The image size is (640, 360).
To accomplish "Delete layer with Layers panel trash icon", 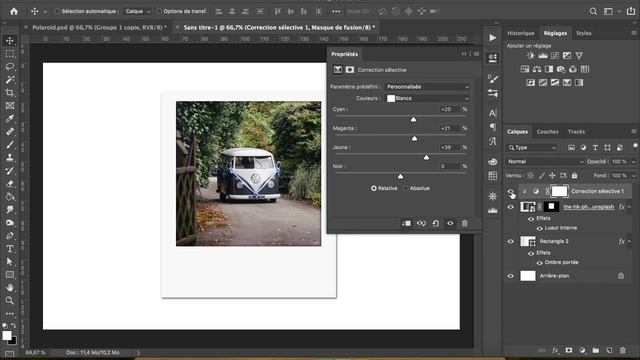I will (x=622, y=350).
